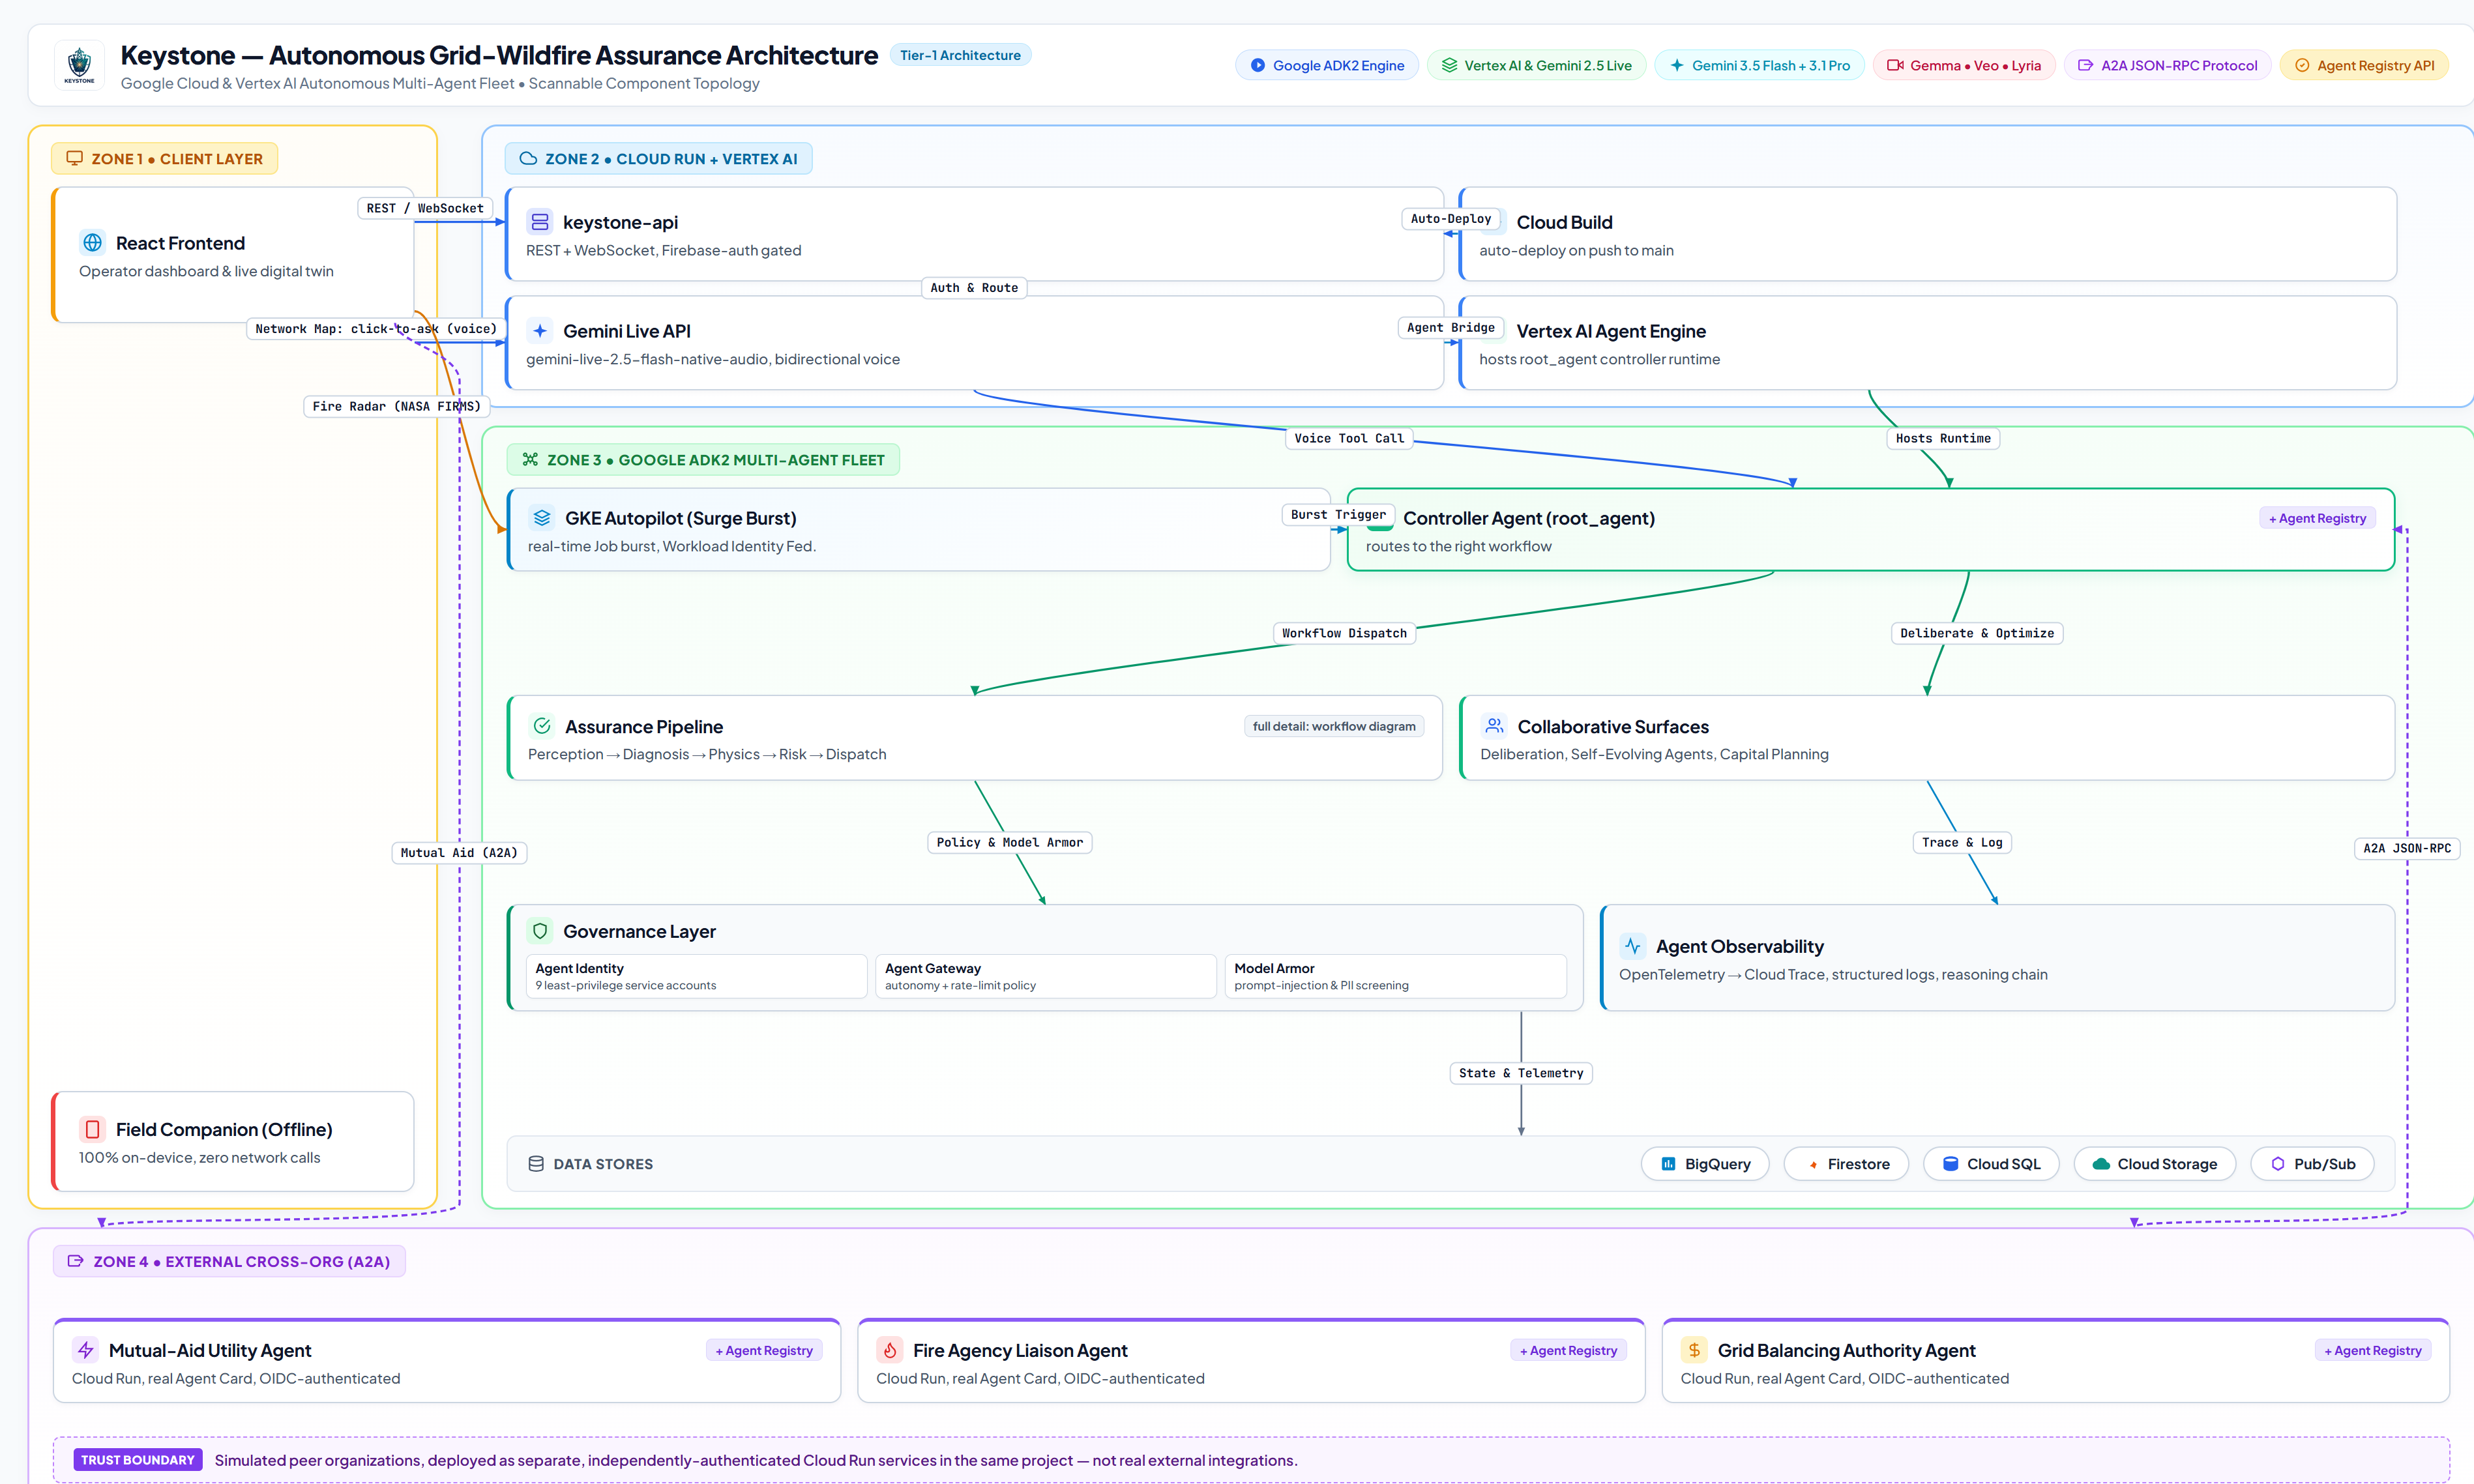
Task: Click the BigQuery chip icon
Action: (x=1668, y=1164)
